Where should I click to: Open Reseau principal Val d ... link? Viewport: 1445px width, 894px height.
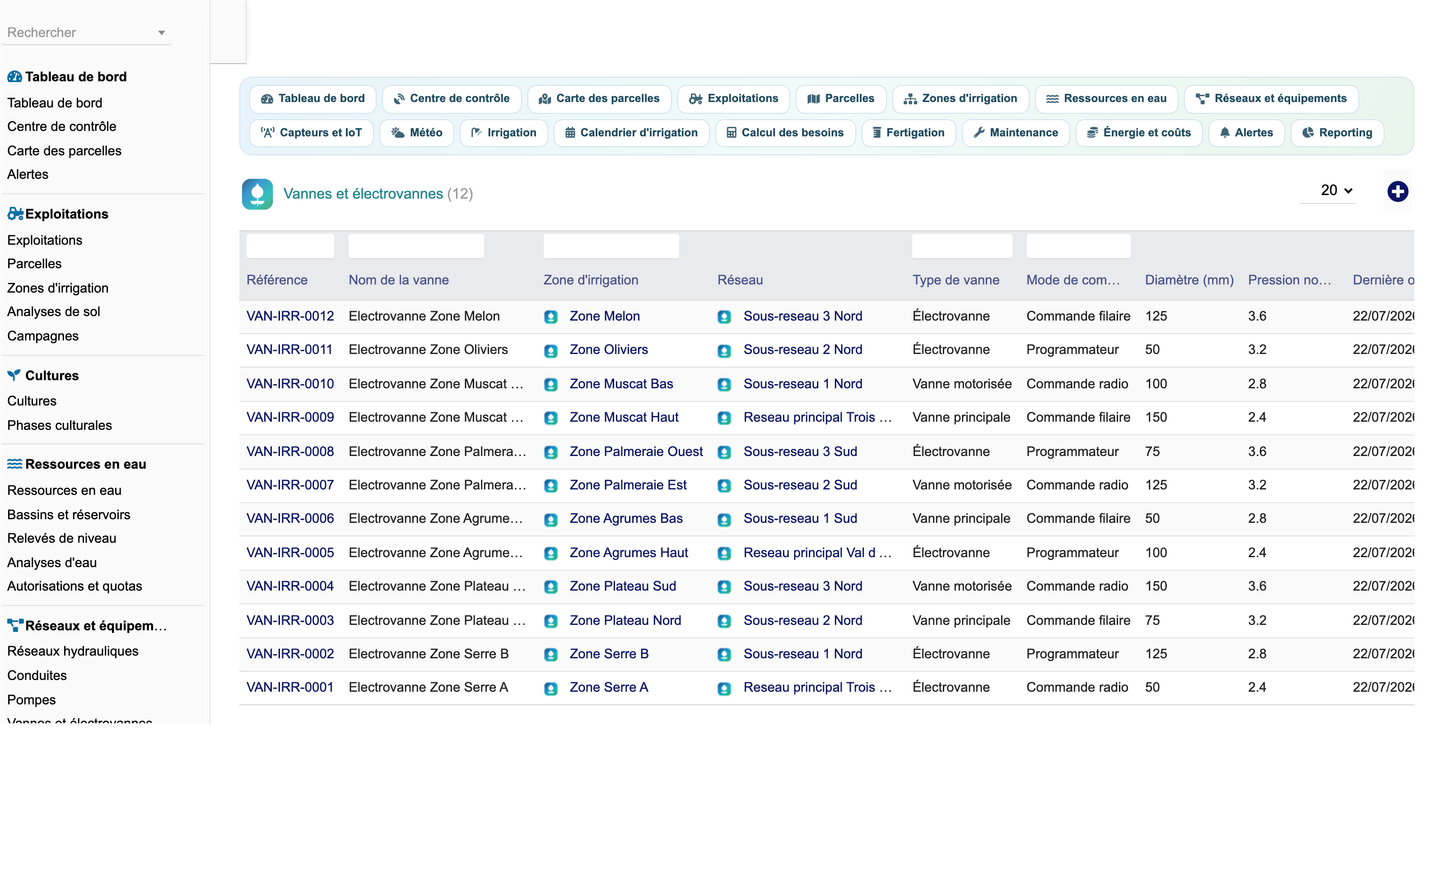[x=817, y=552]
